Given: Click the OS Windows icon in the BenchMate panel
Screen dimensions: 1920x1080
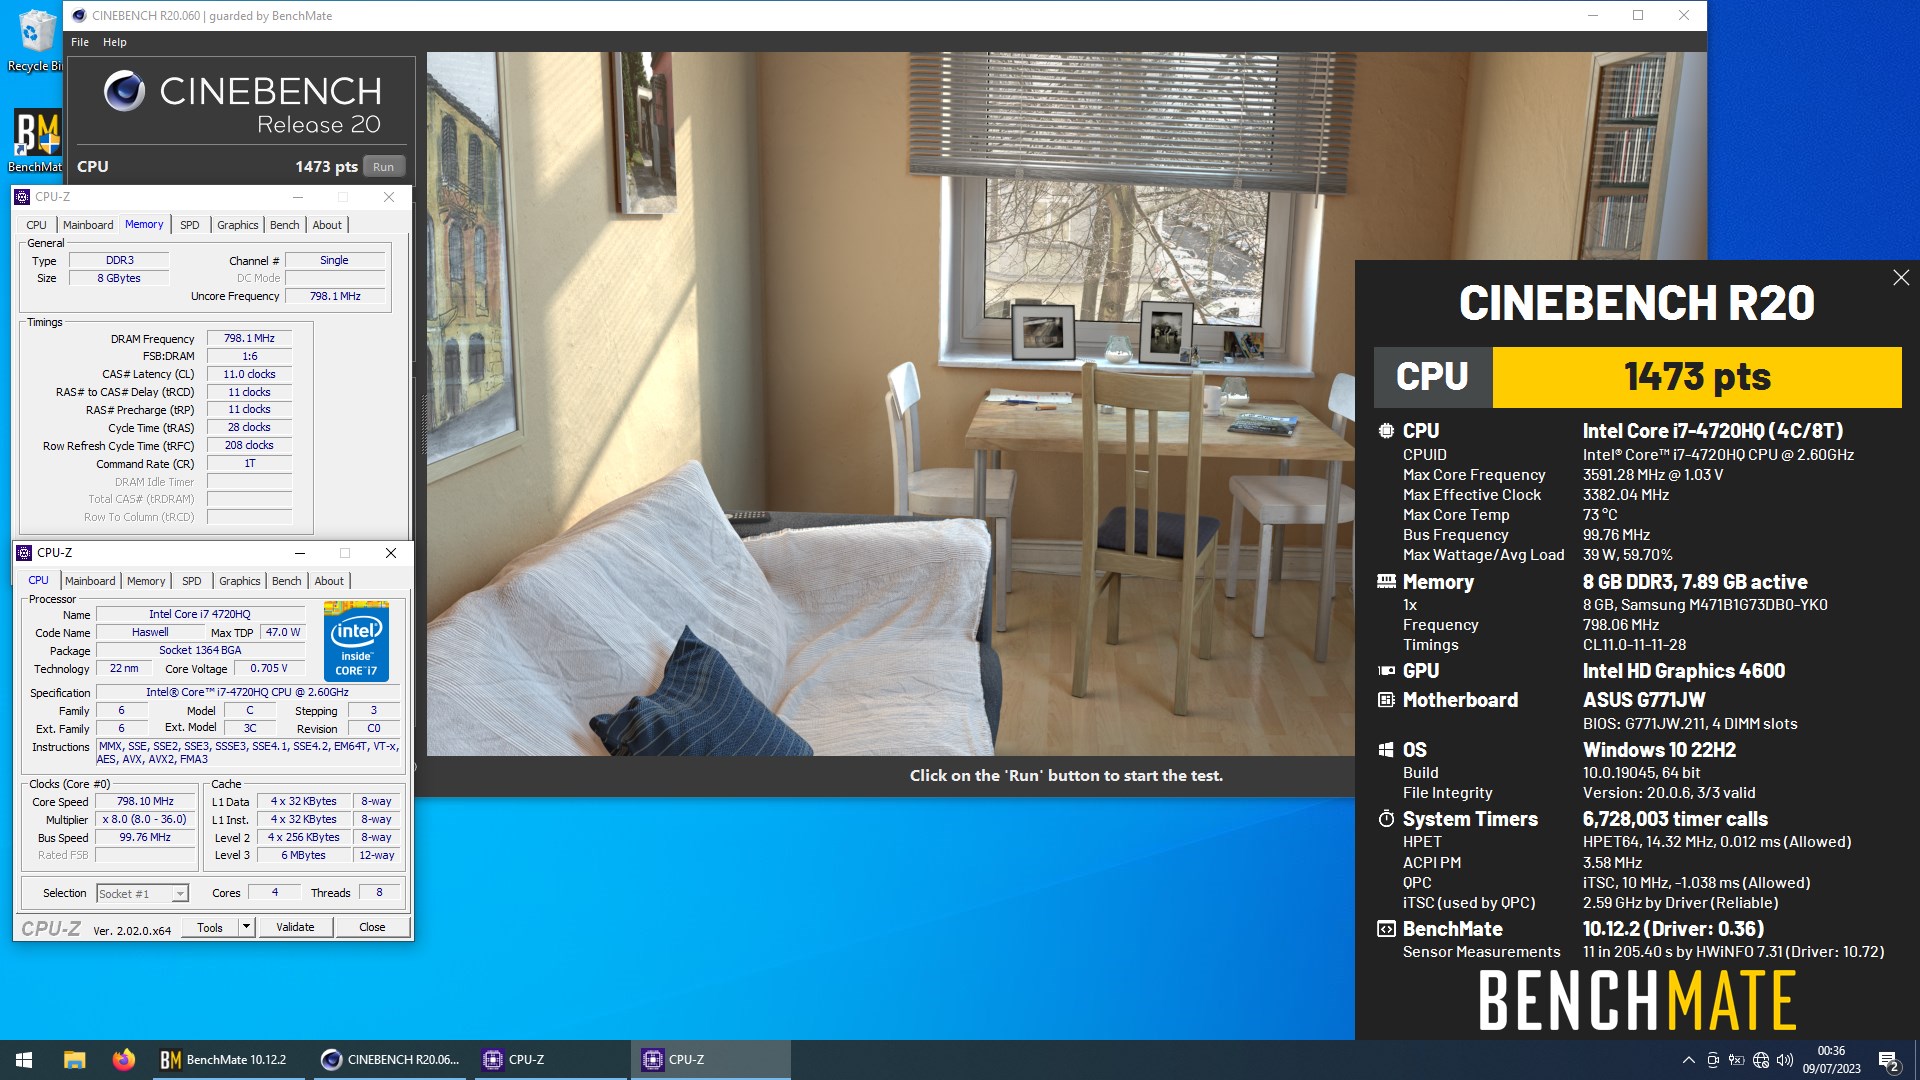Looking at the screenshot, I should pos(1386,750).
